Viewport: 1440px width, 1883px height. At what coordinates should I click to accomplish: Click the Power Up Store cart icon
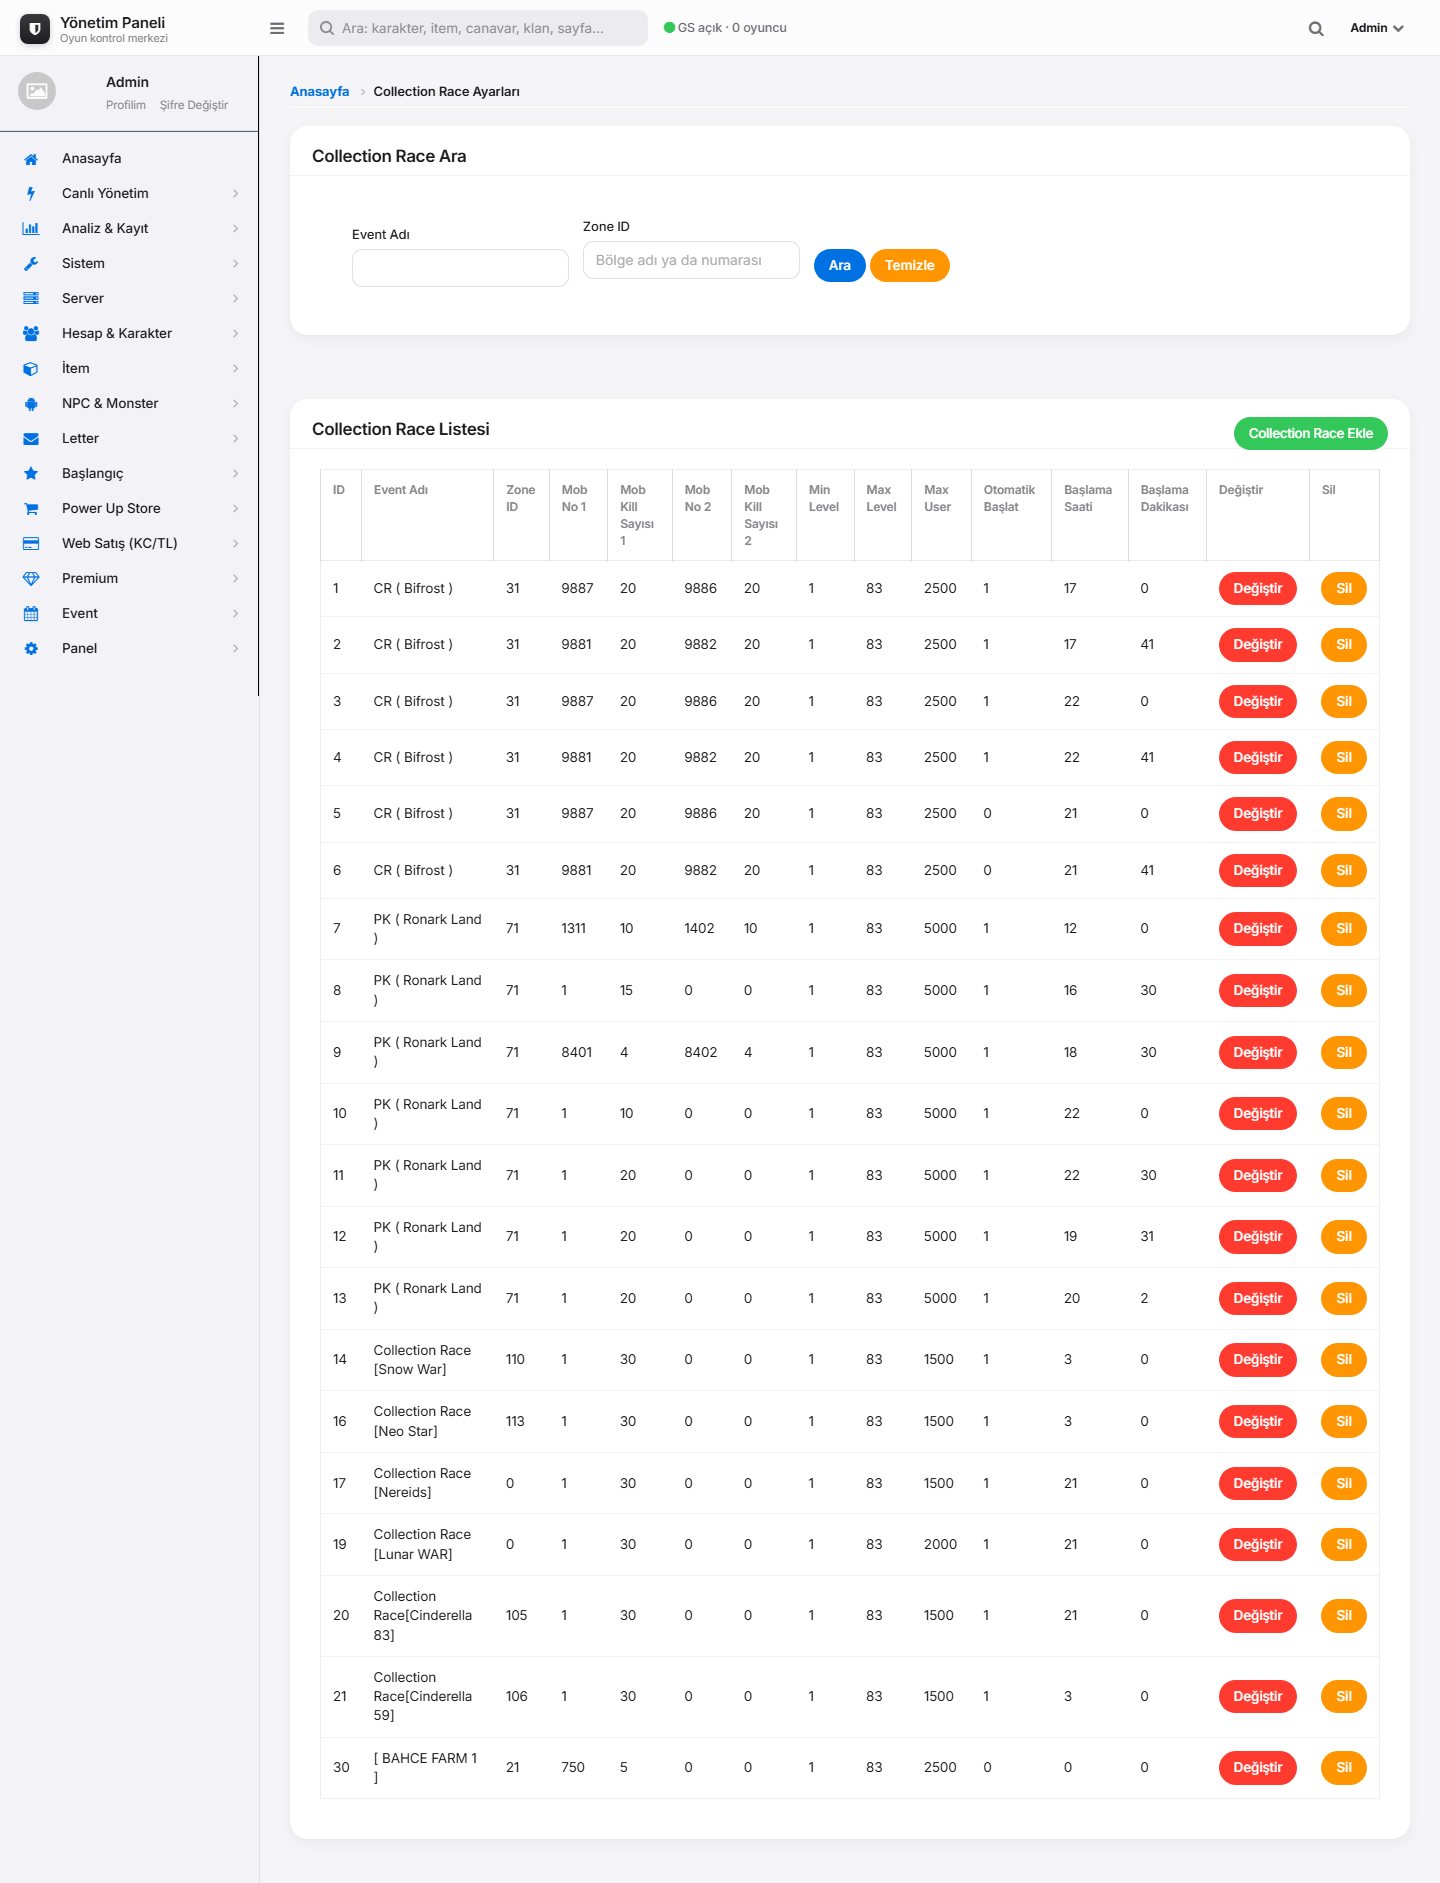click(31, 509)
